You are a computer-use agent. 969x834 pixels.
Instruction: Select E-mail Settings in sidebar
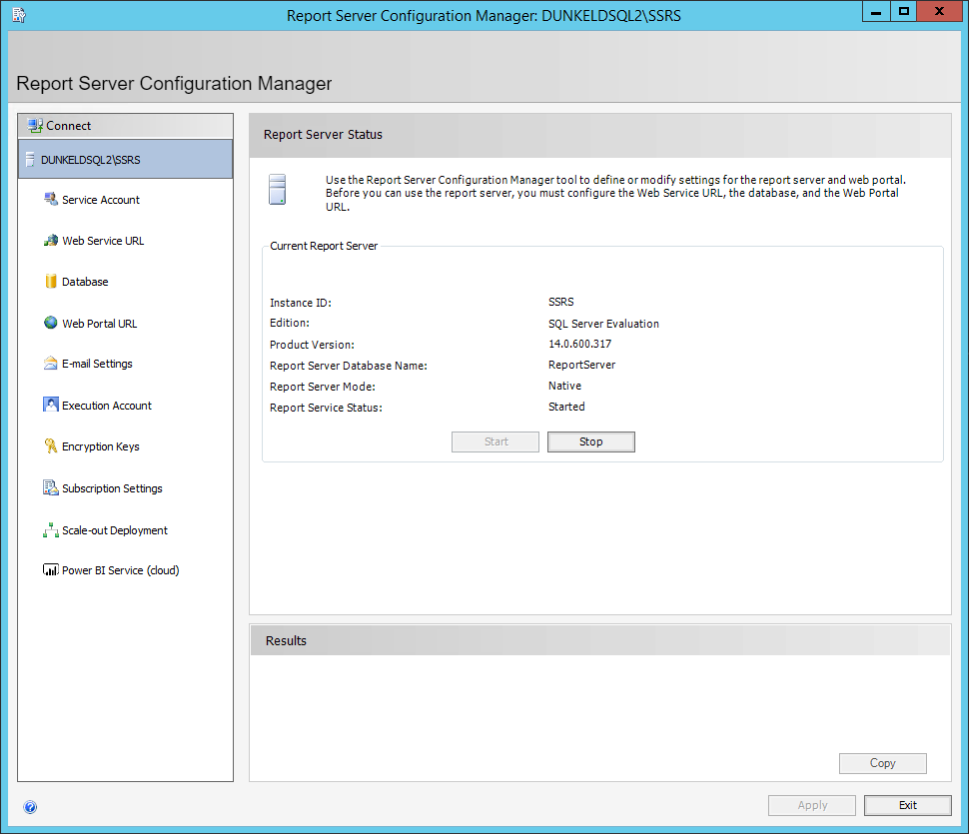97,364
